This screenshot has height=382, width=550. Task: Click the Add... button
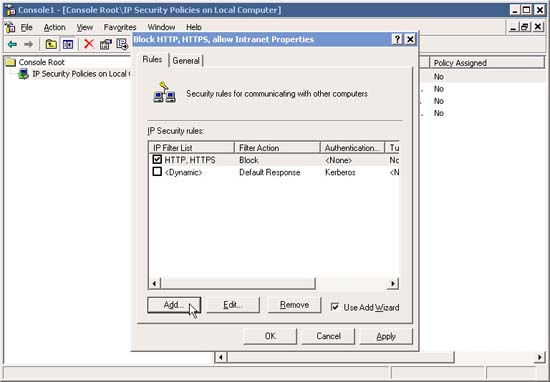click(174, 305)
